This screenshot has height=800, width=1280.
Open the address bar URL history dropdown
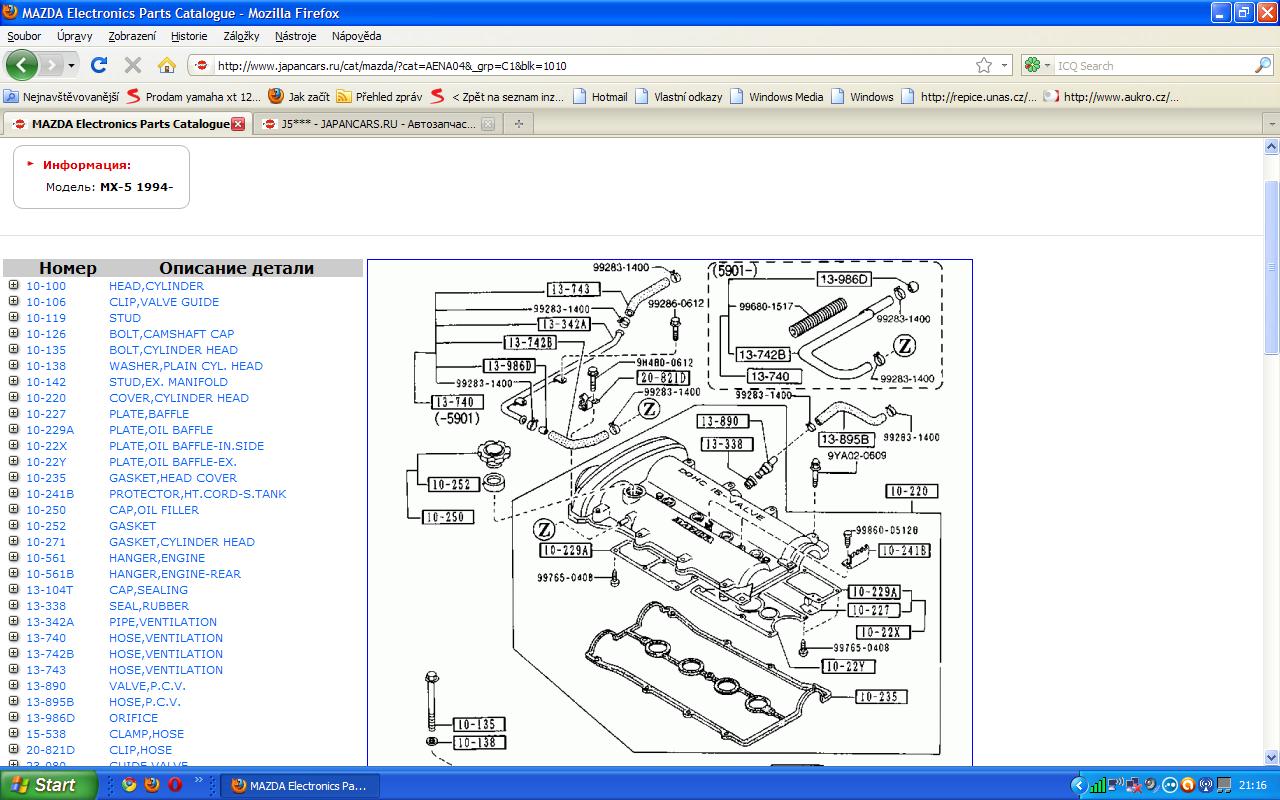point(1004,66)
